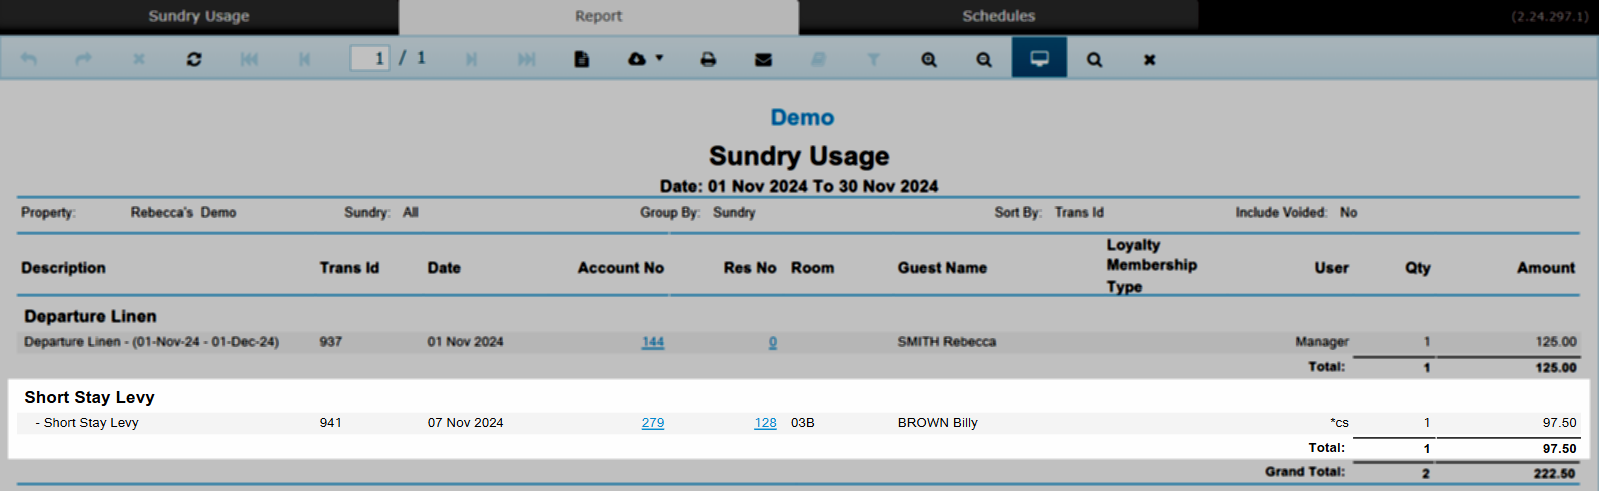Open reservation number 0 link
The width and height of the screenshot is (1599, 491).
[x=773, y=342]
